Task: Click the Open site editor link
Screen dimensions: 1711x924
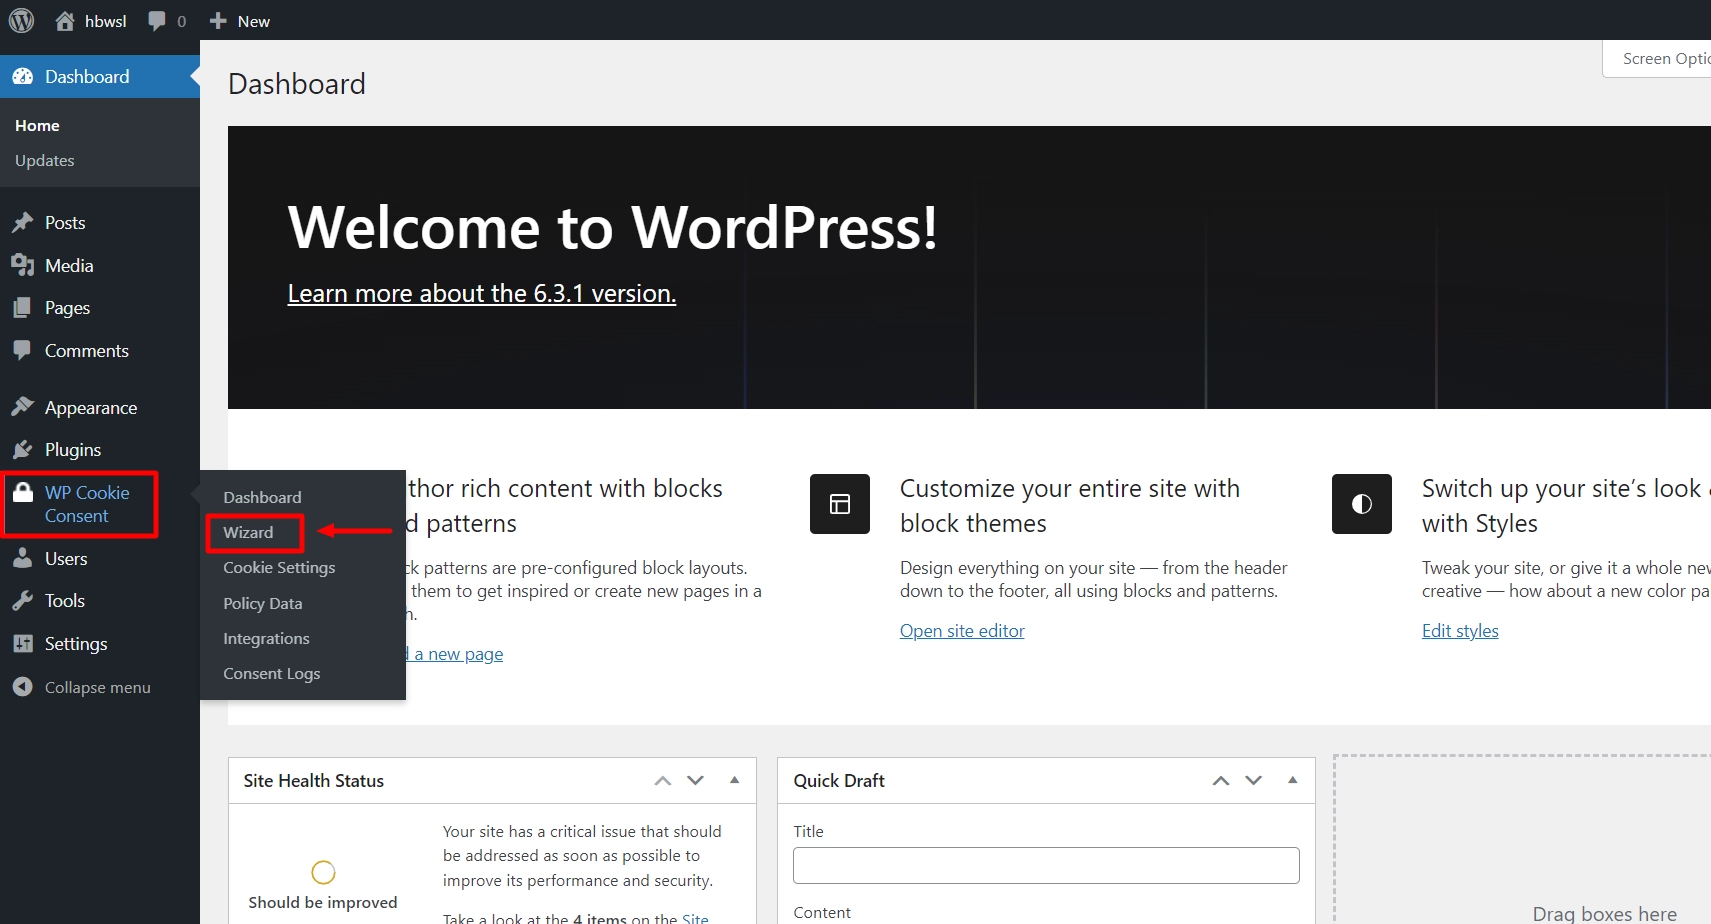Action: pos(961,630)
